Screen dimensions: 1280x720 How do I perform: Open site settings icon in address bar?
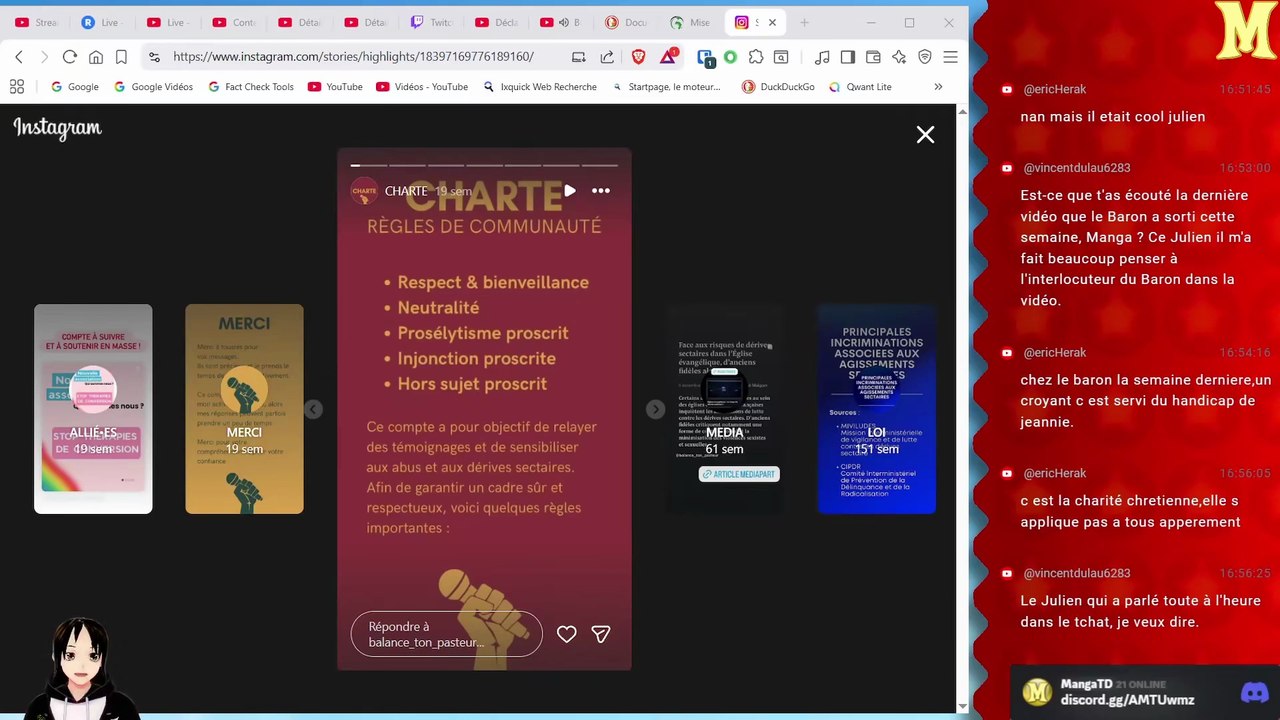pos(154,57)
